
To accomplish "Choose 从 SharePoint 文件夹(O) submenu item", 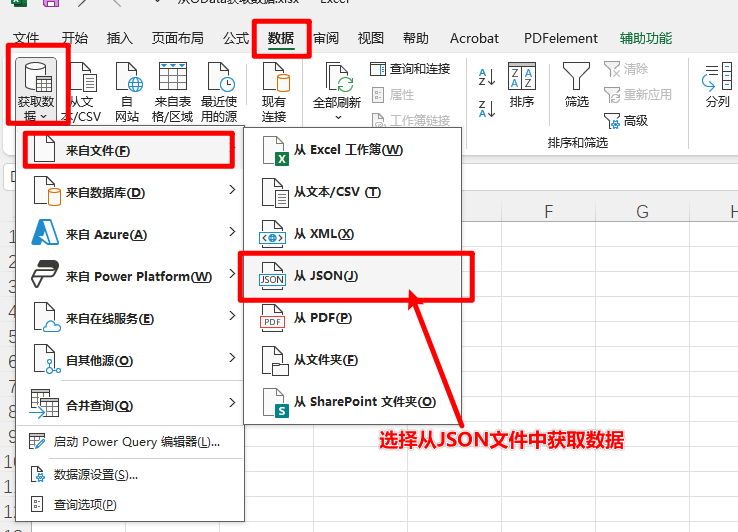I will point(352,402).
